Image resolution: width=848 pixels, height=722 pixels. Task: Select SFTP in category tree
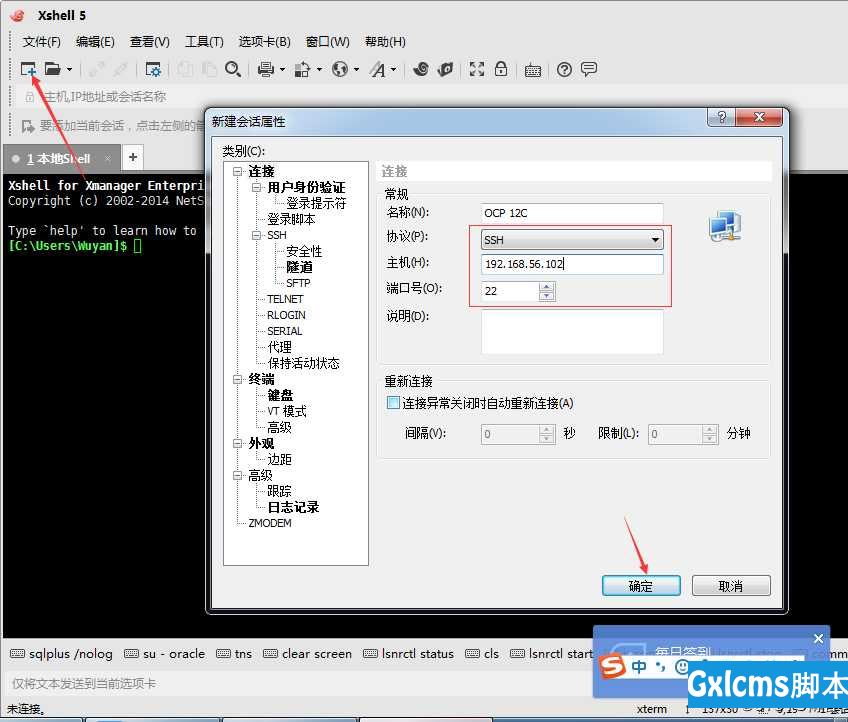coord(298,283)
